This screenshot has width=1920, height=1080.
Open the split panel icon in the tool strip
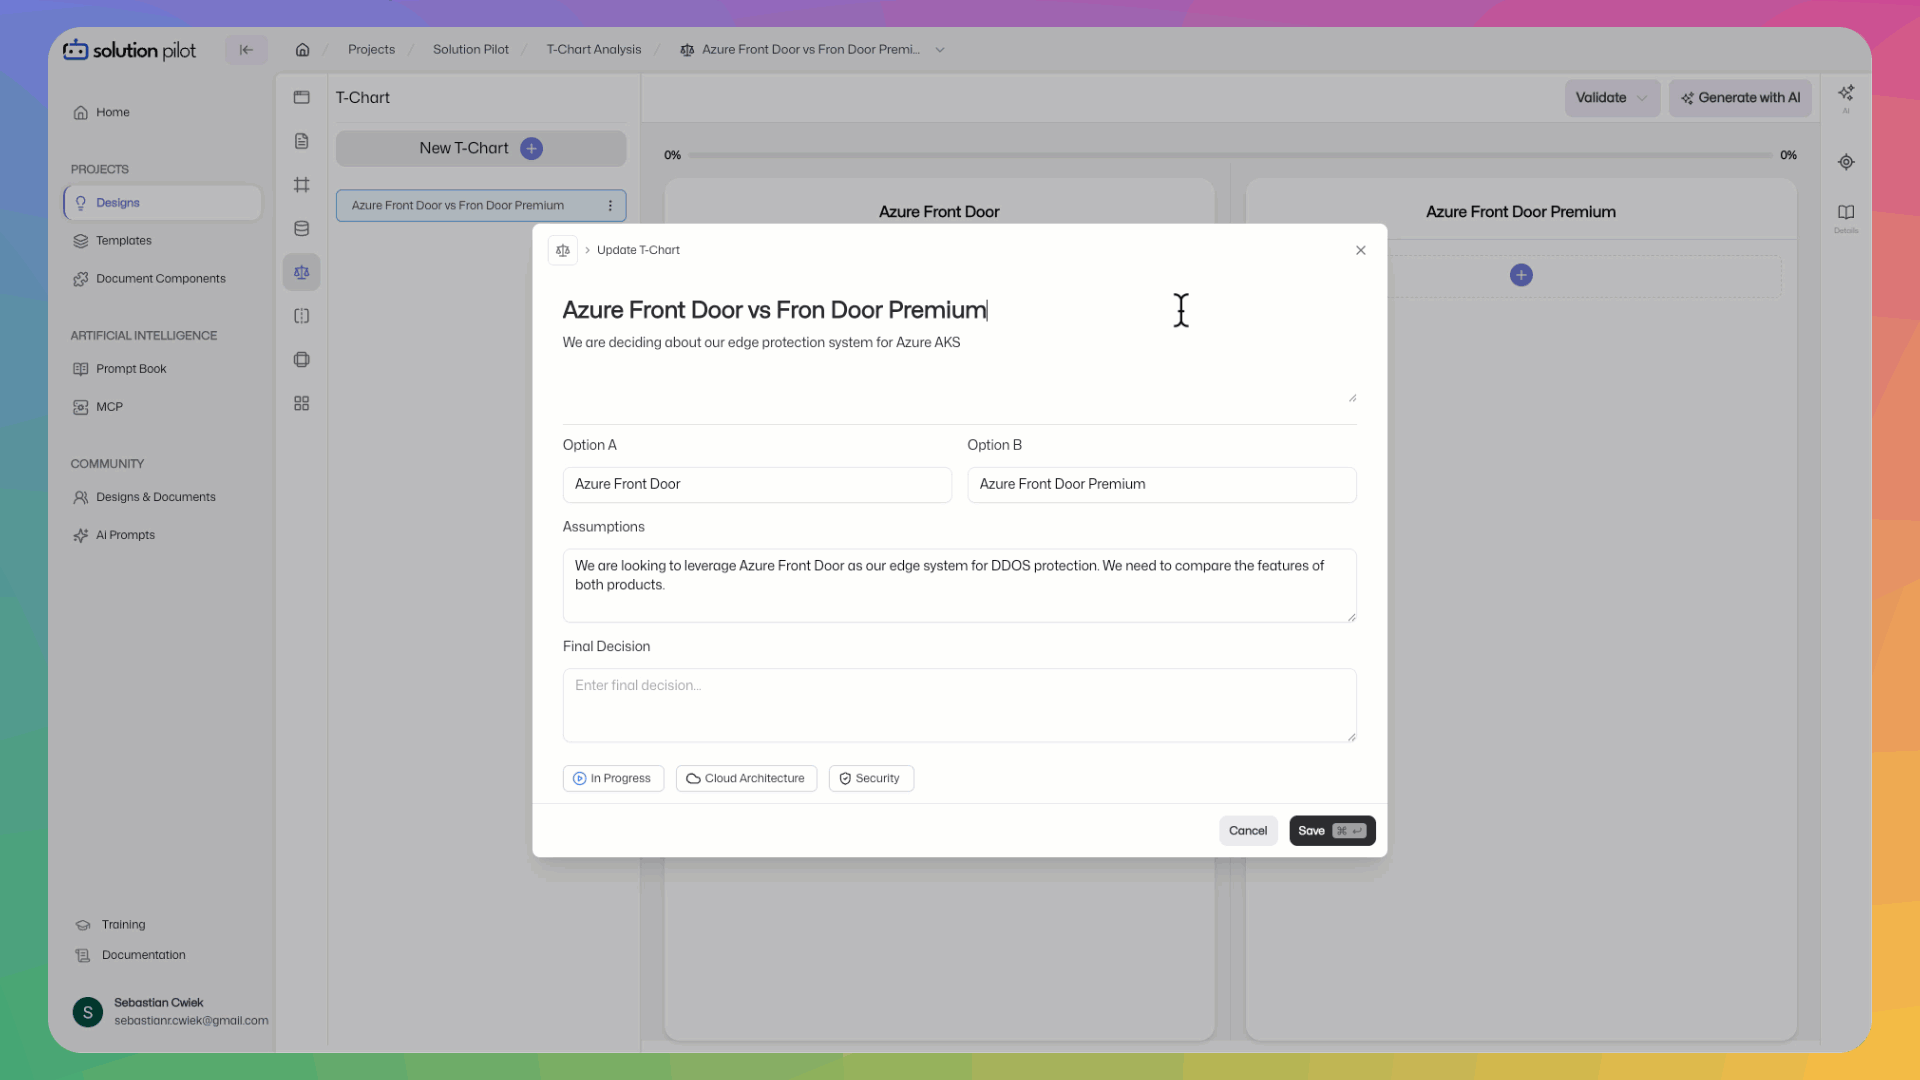coord(301,316)
